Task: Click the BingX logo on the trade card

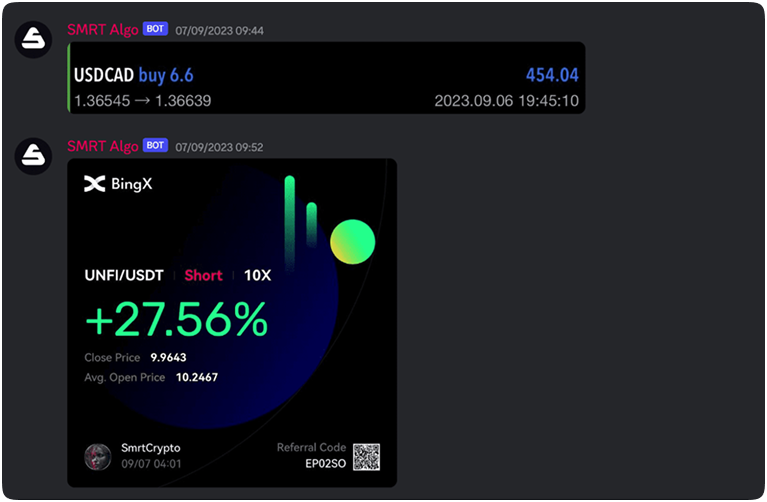Action: point(118,184)
